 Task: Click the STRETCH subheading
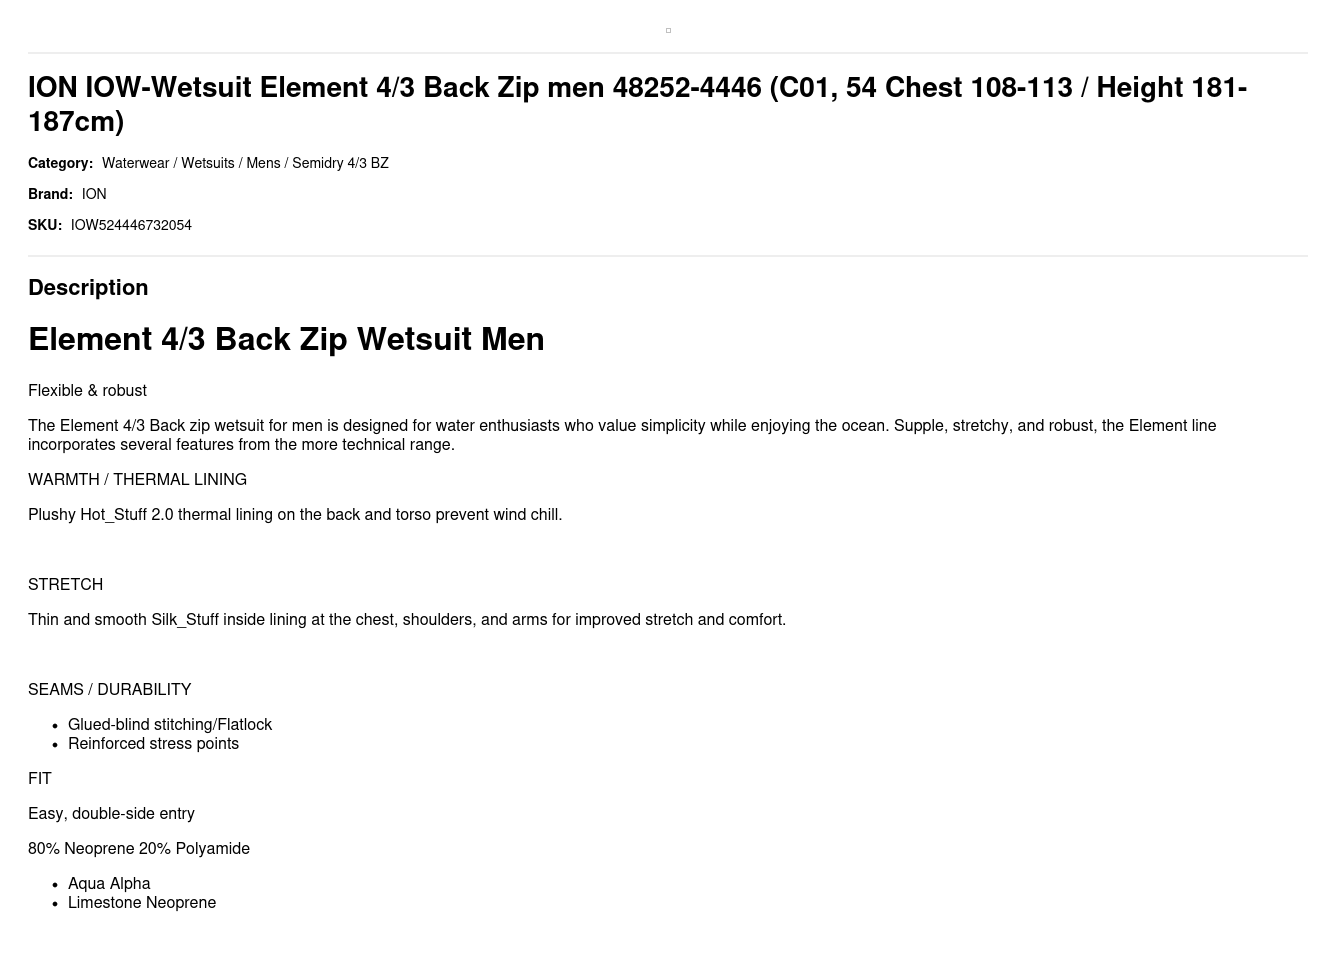[x=65, y=585]
